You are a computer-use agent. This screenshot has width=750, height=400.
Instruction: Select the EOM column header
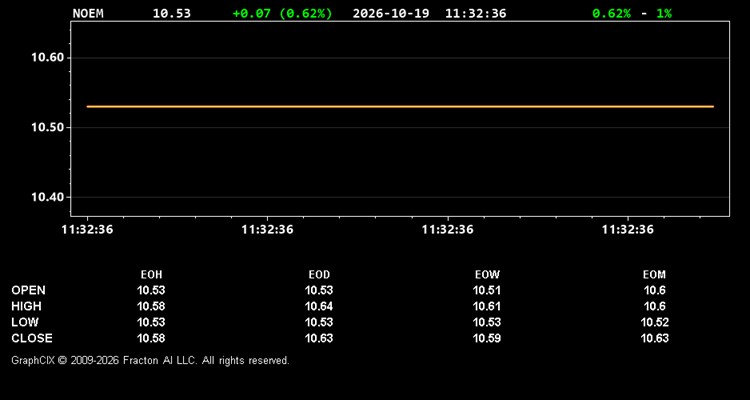tap(654, 275)
